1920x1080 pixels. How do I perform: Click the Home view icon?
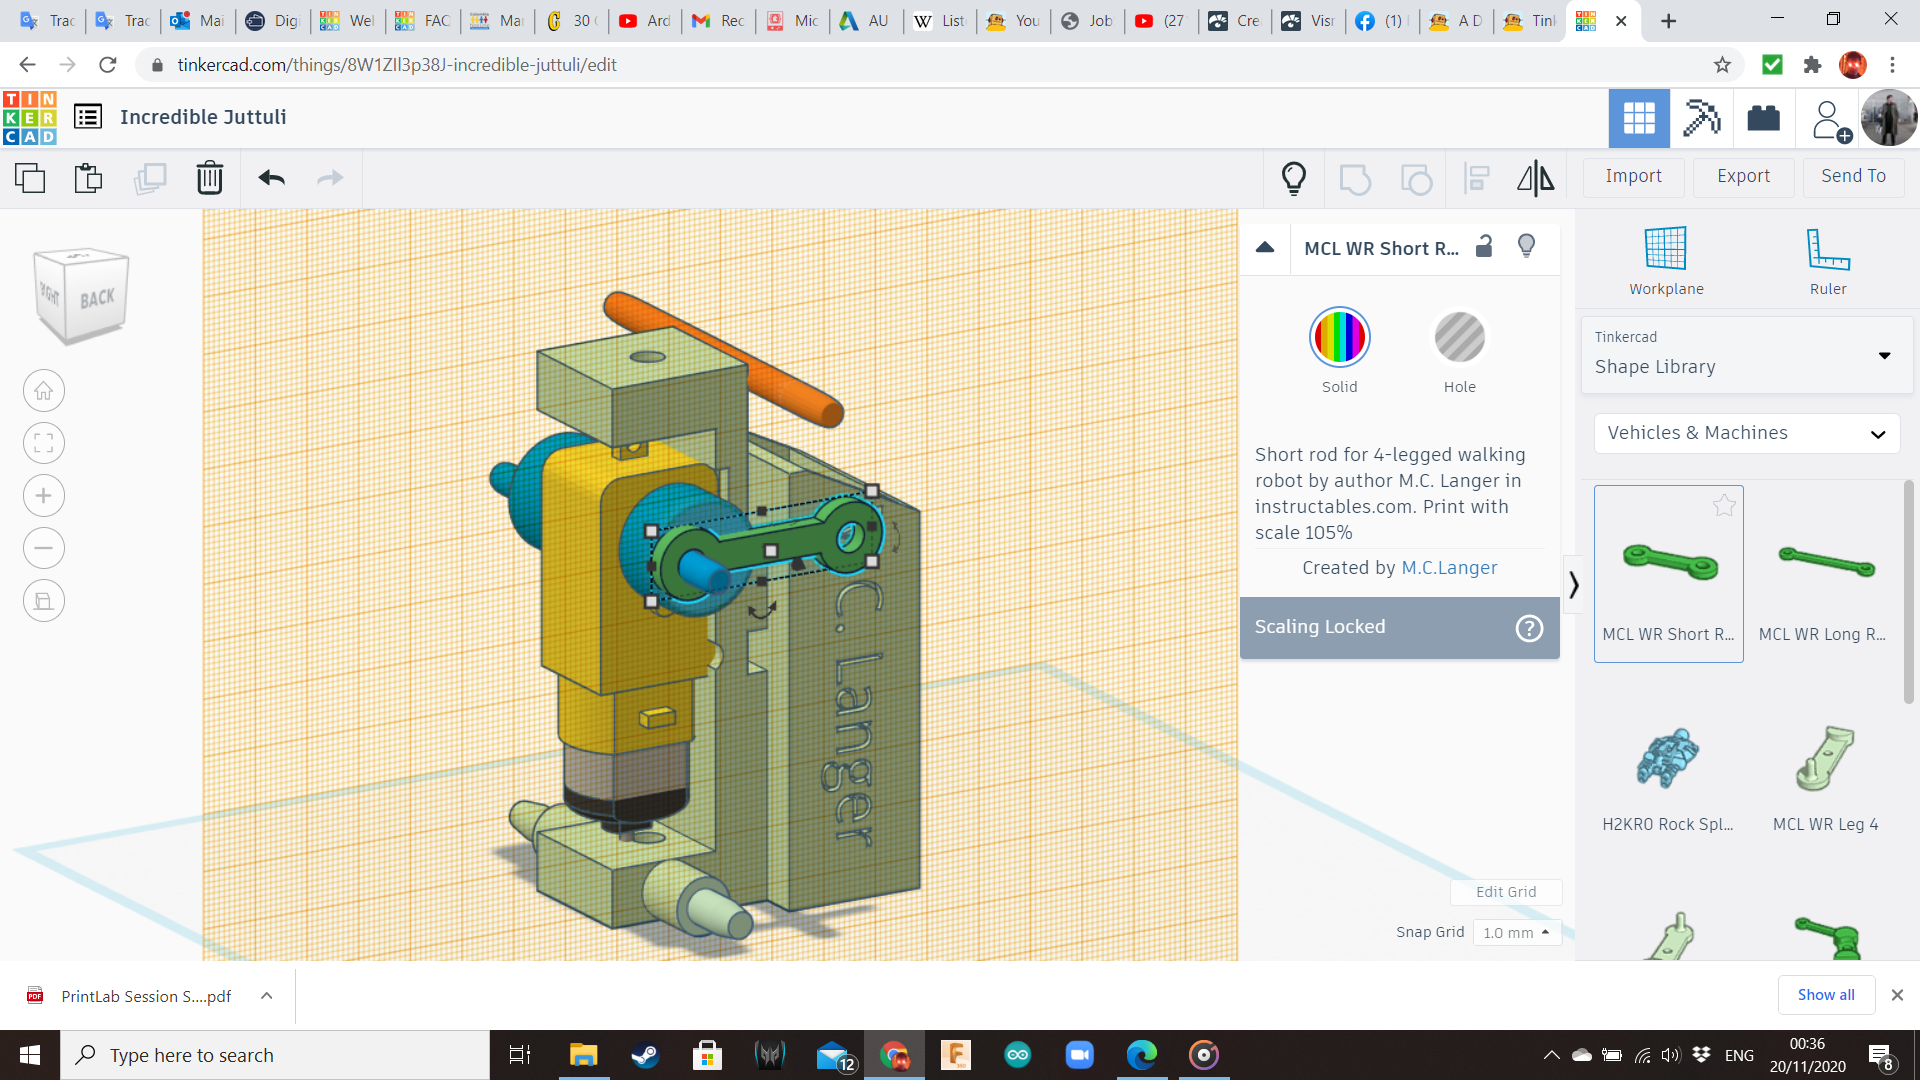[x=43, y=391]
